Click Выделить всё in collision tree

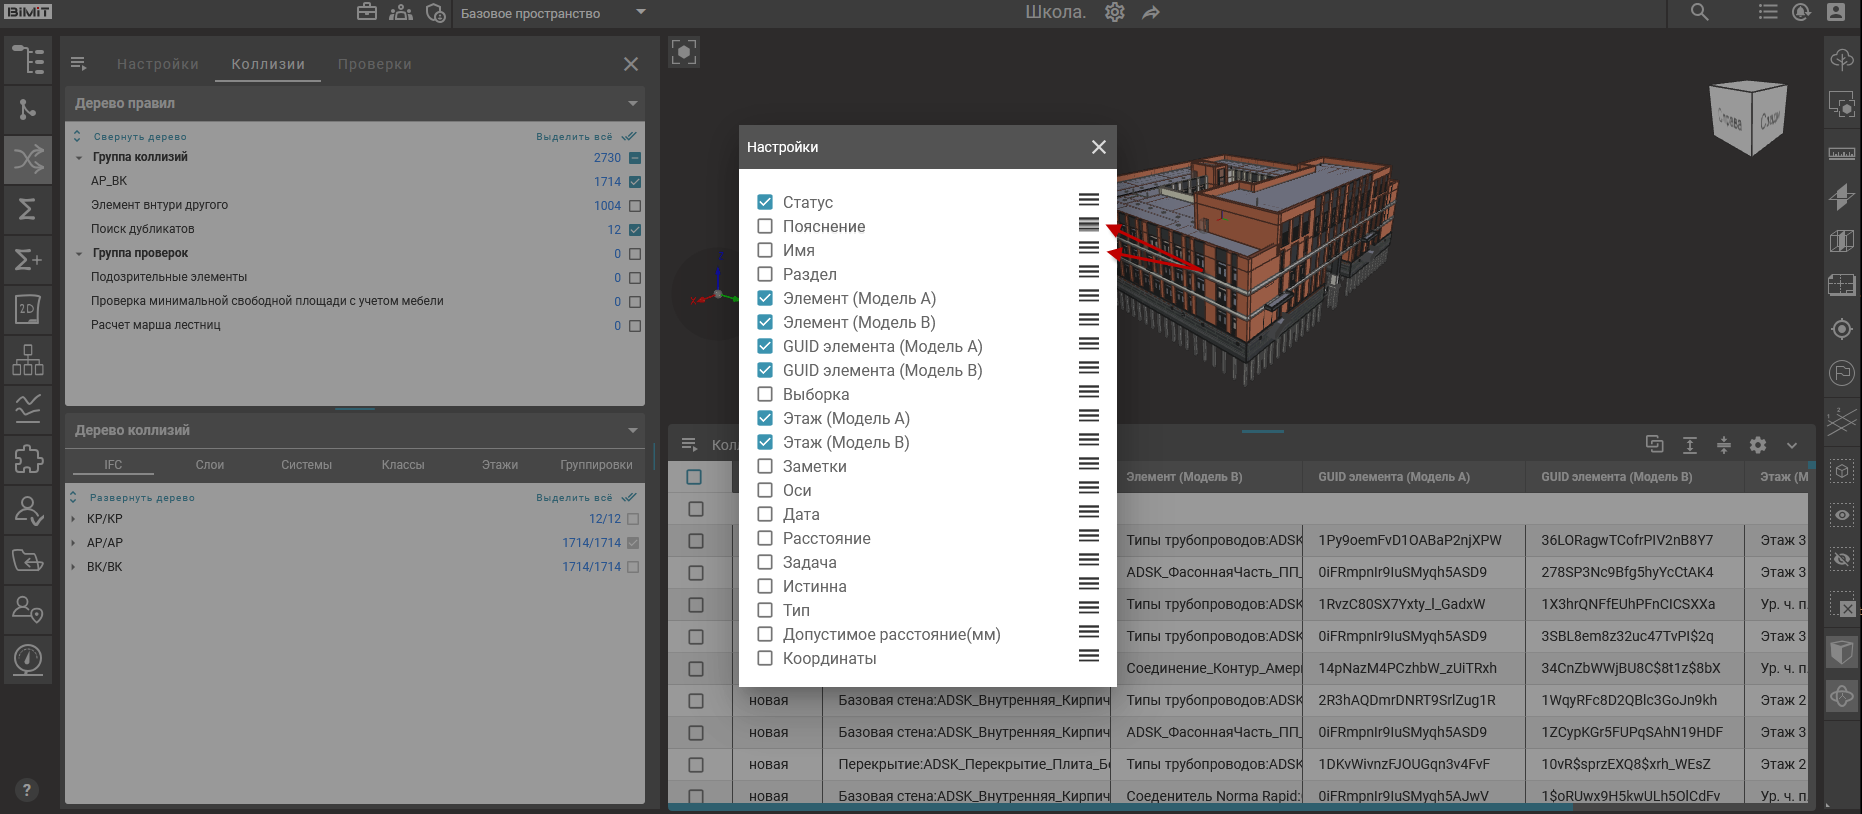[574, 498]
